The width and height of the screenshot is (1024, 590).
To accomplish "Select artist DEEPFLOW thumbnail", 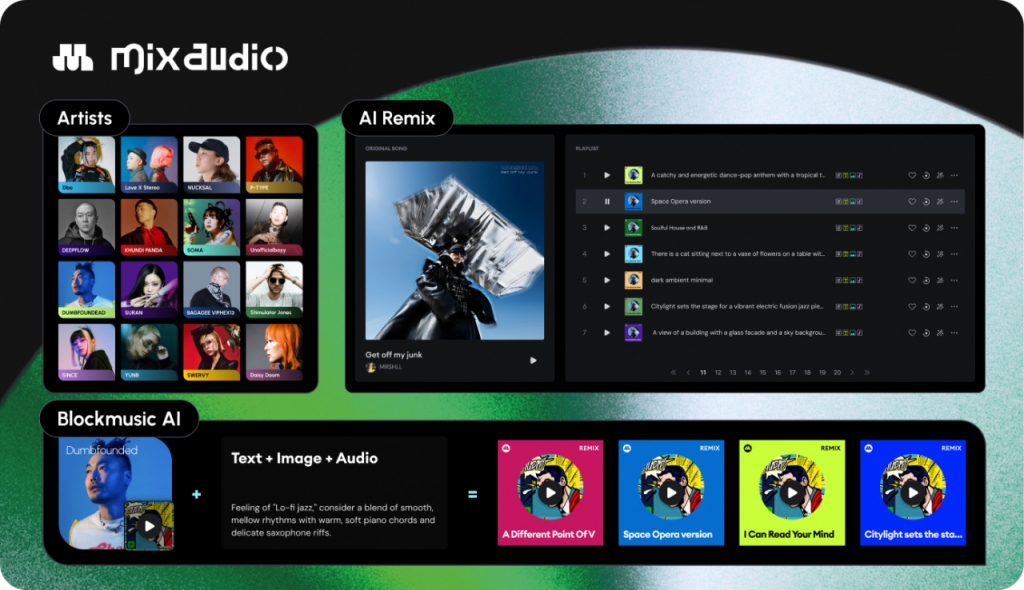I will click(x=86, y=227).
